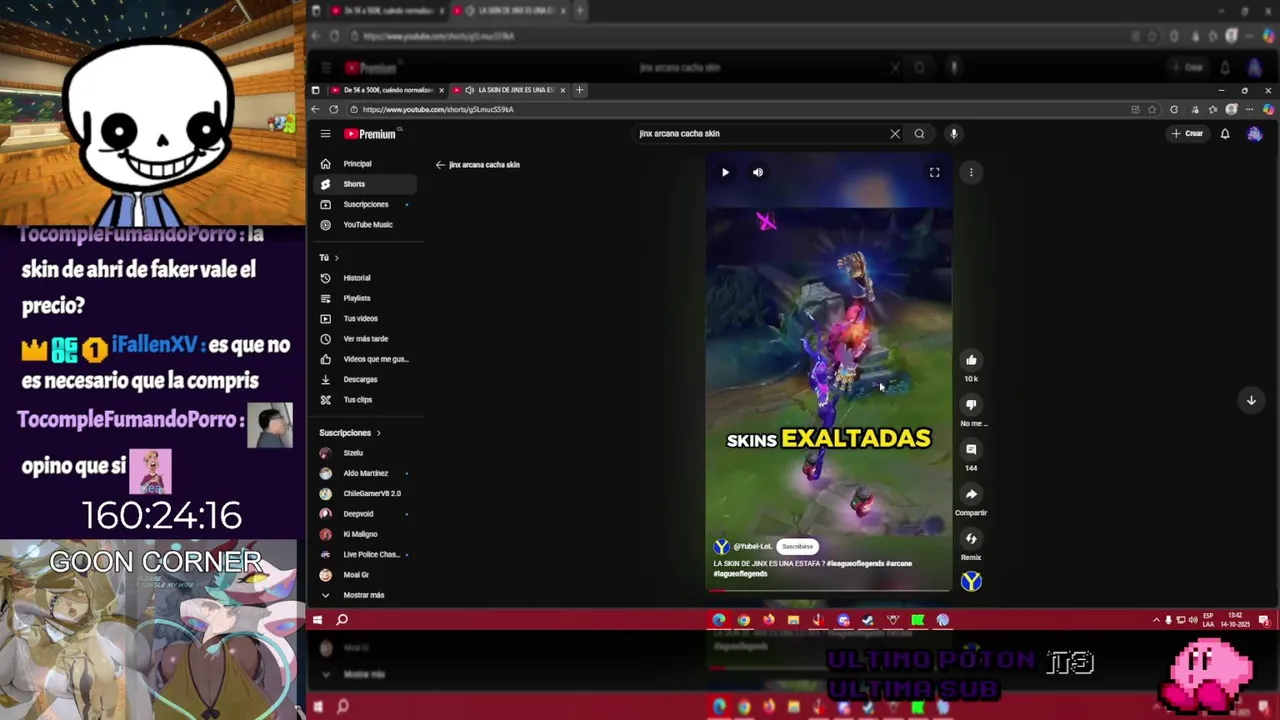Mute the Shorts player volume
Image resolution: width=1280 pixels, height=720 pixels.
758,172
